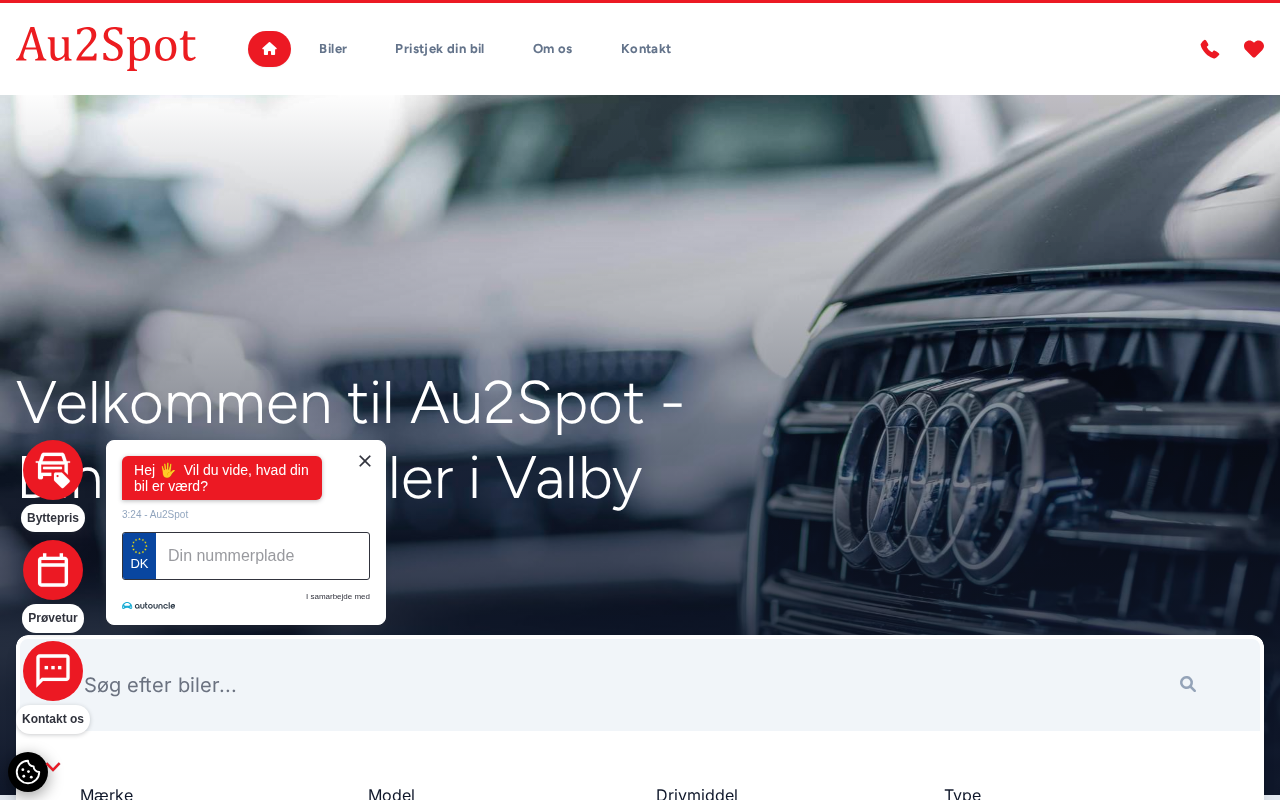Image resolution: width=1280 pixels, height=800 pixels.
Task: Click the red home icon
Action: pyautogui.click(x=269, y=49)
